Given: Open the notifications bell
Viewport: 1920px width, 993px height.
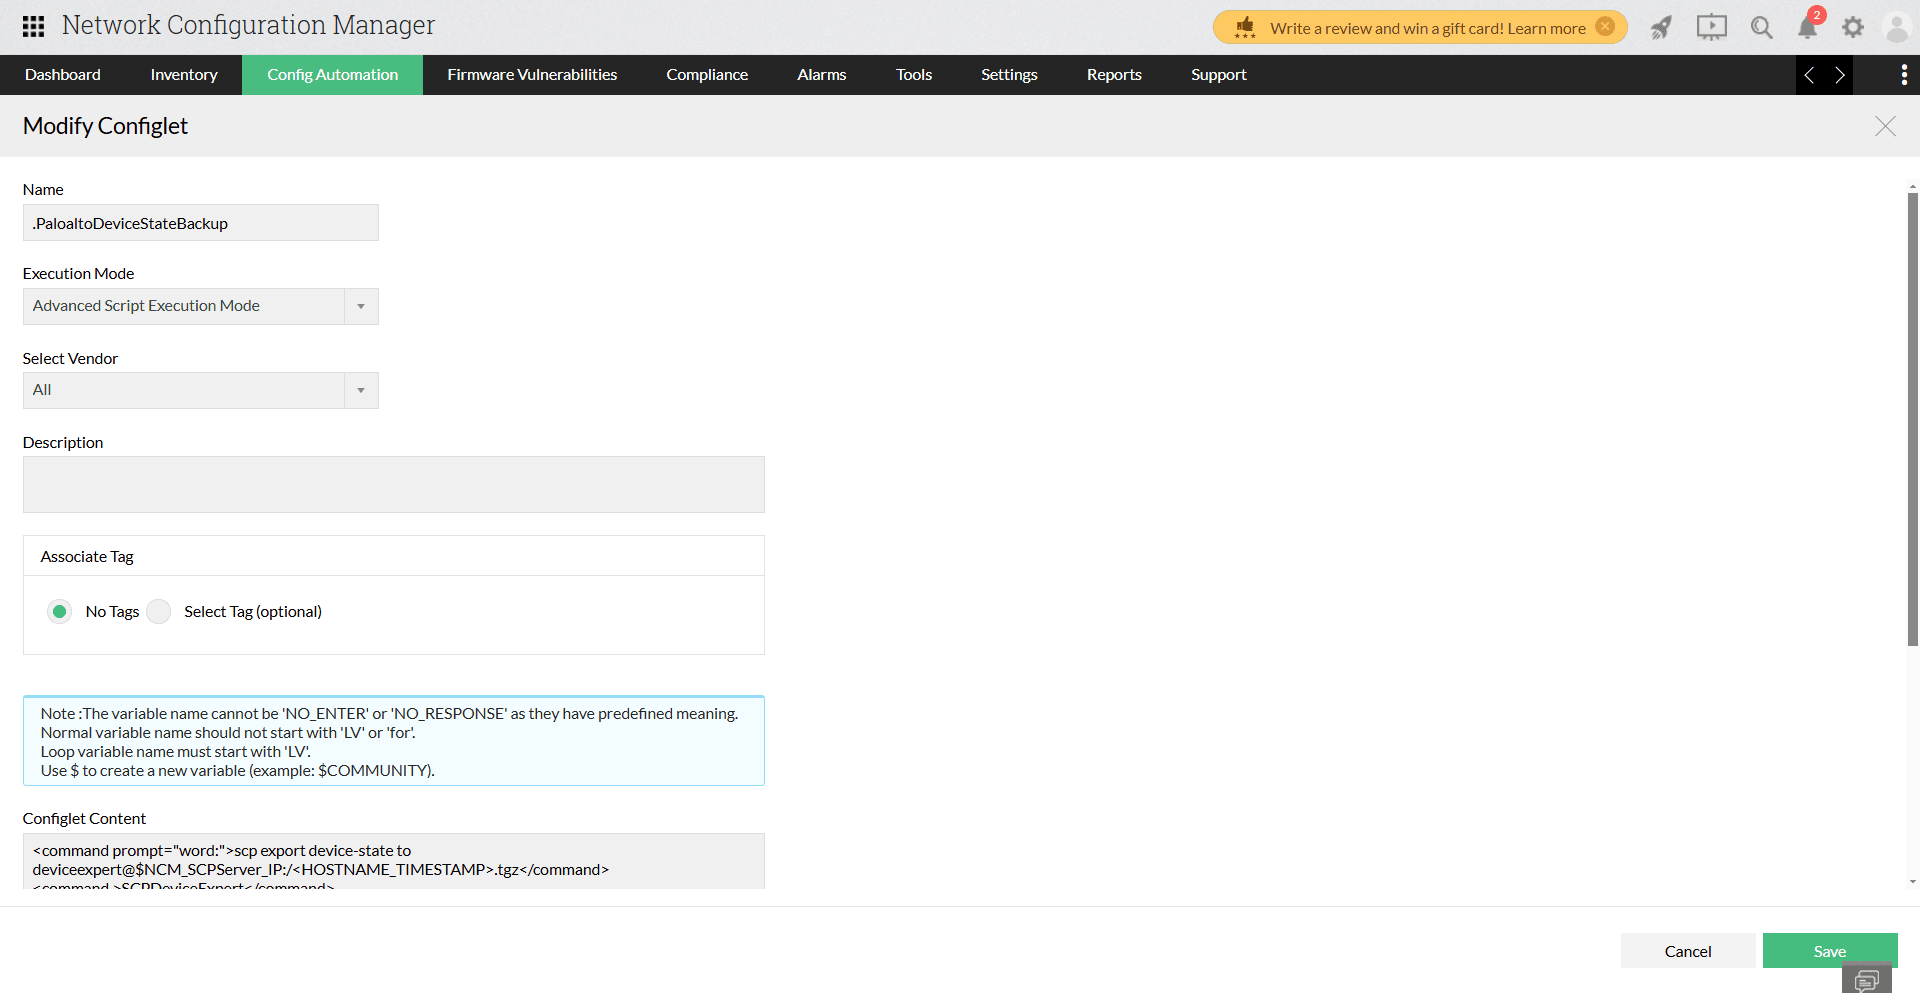Looking at the screenshot, I should pyautogui.click(x=1807, y=28).
